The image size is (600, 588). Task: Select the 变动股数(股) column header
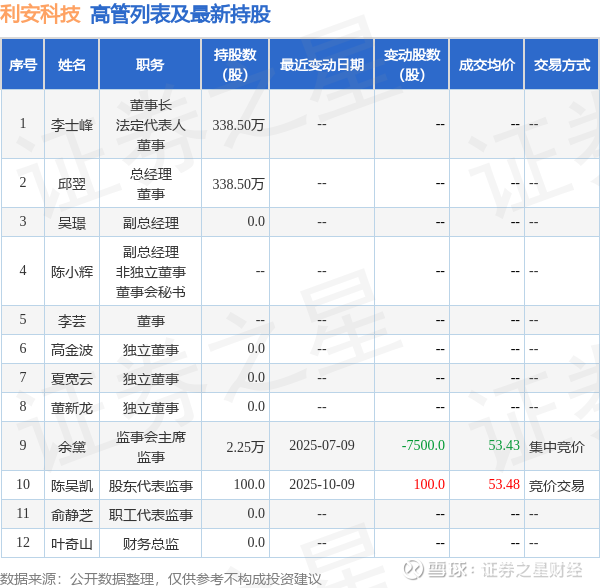click(412, 65)
